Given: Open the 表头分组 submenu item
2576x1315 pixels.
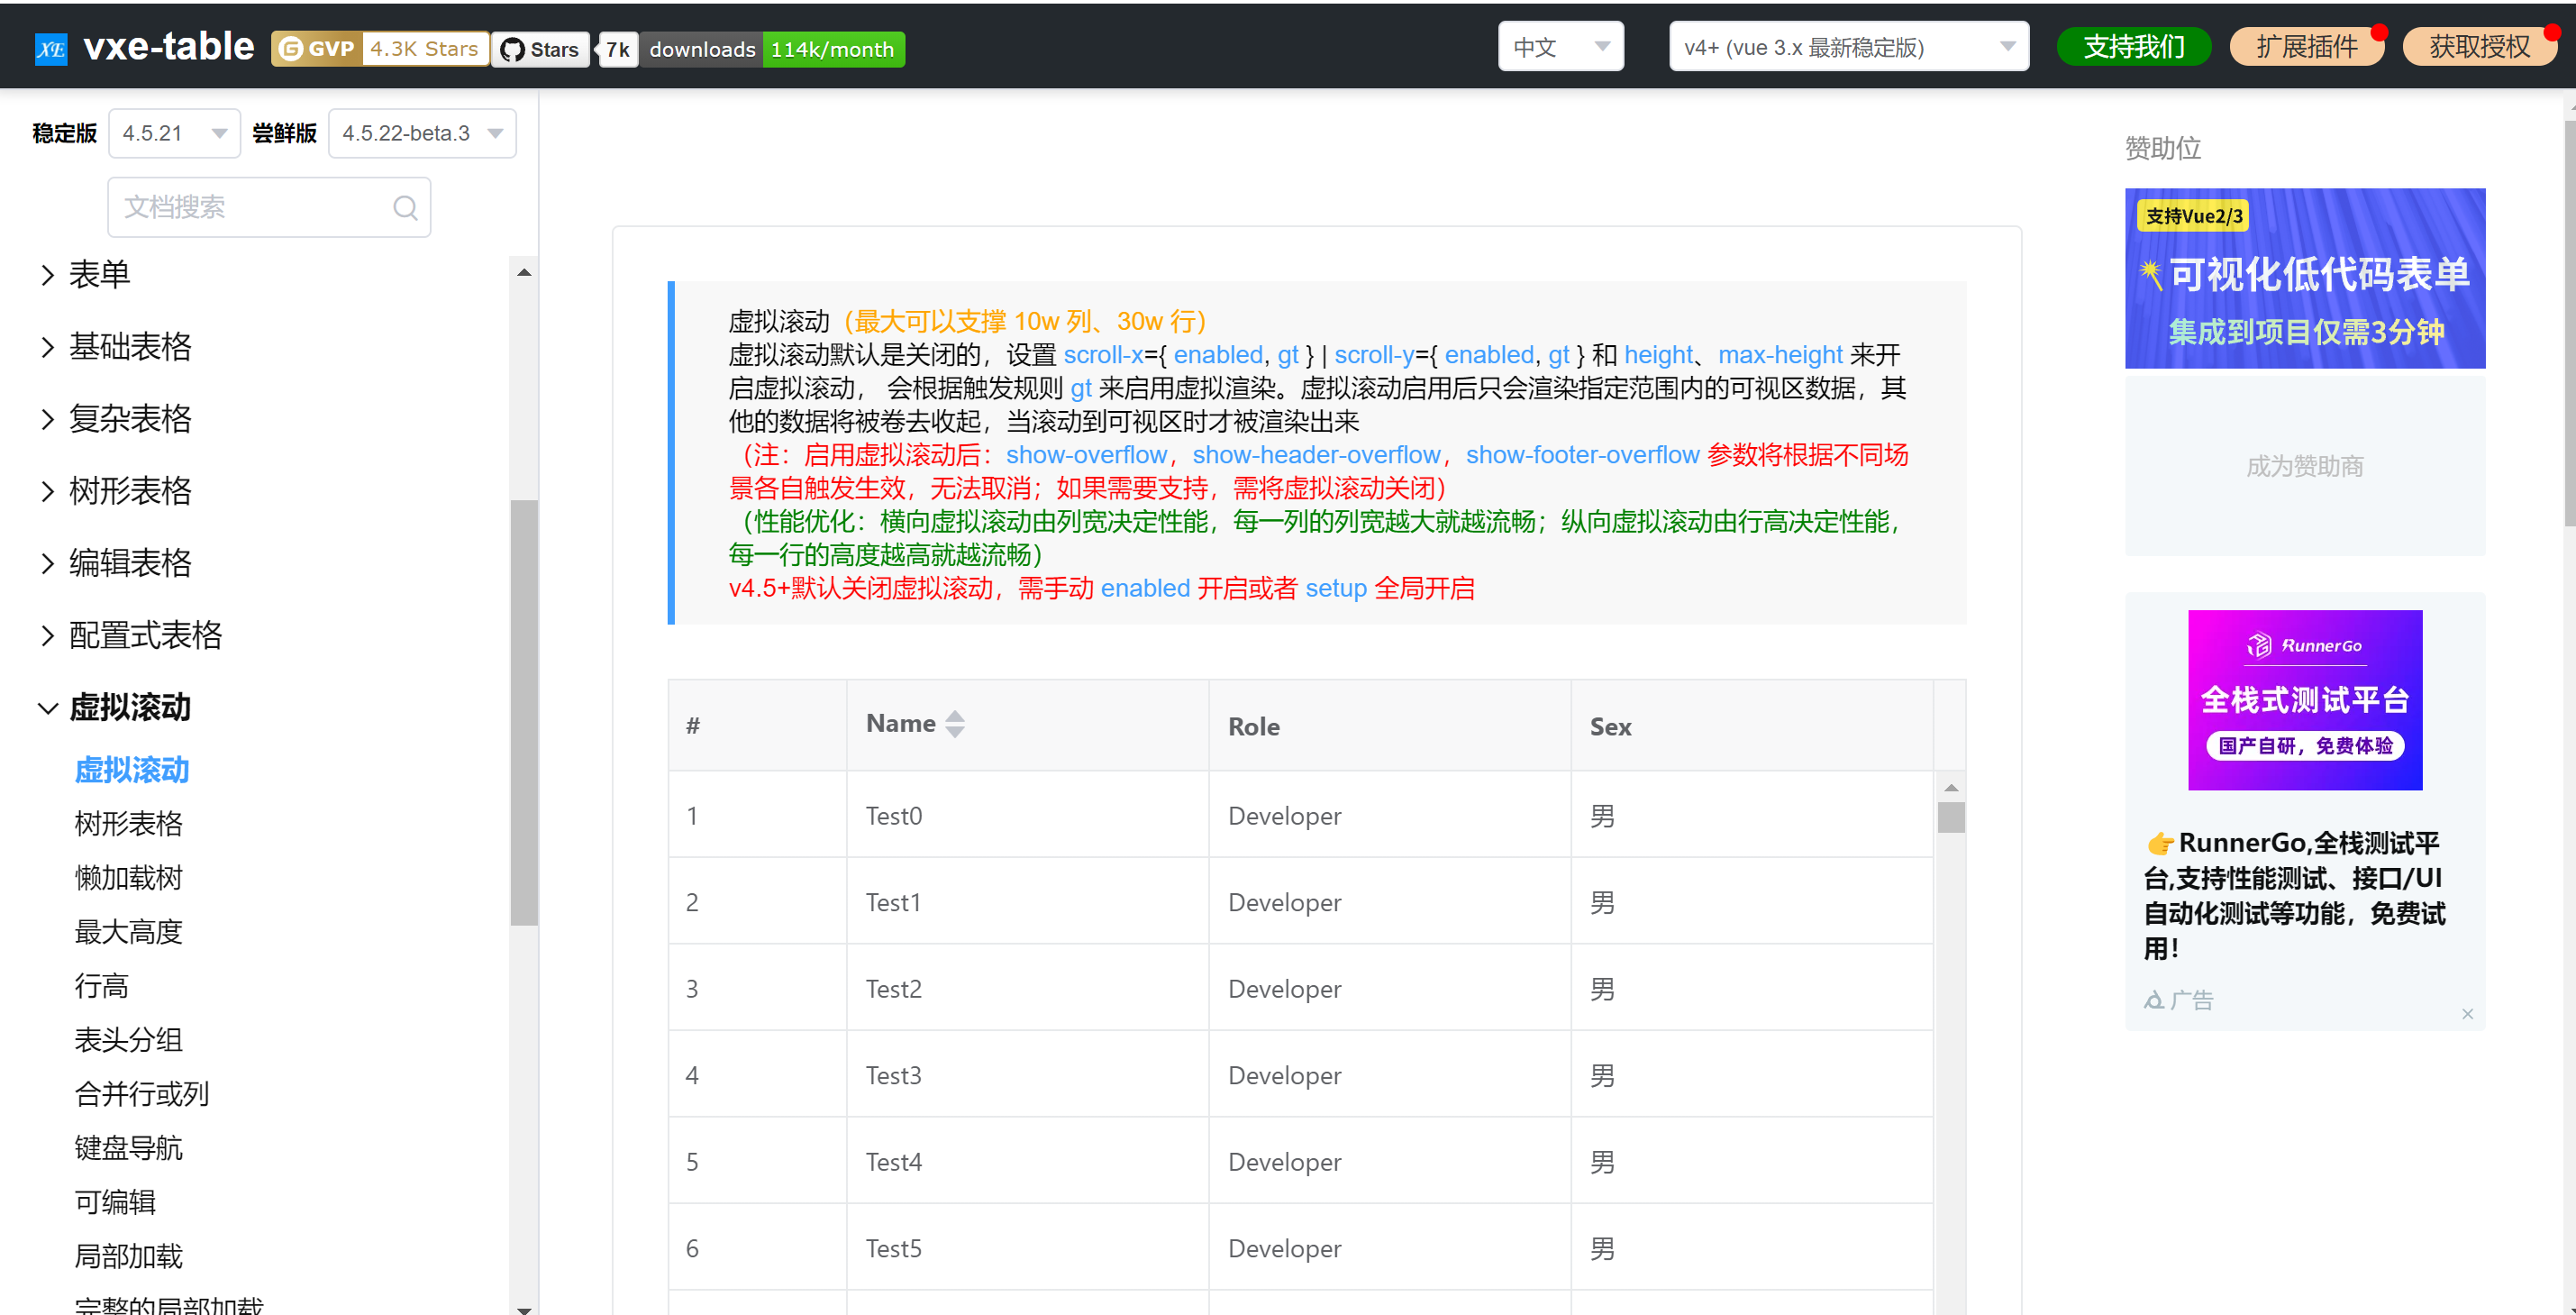Looking at the screenshot, I should pyautogui.click(x=128, y=1039).
